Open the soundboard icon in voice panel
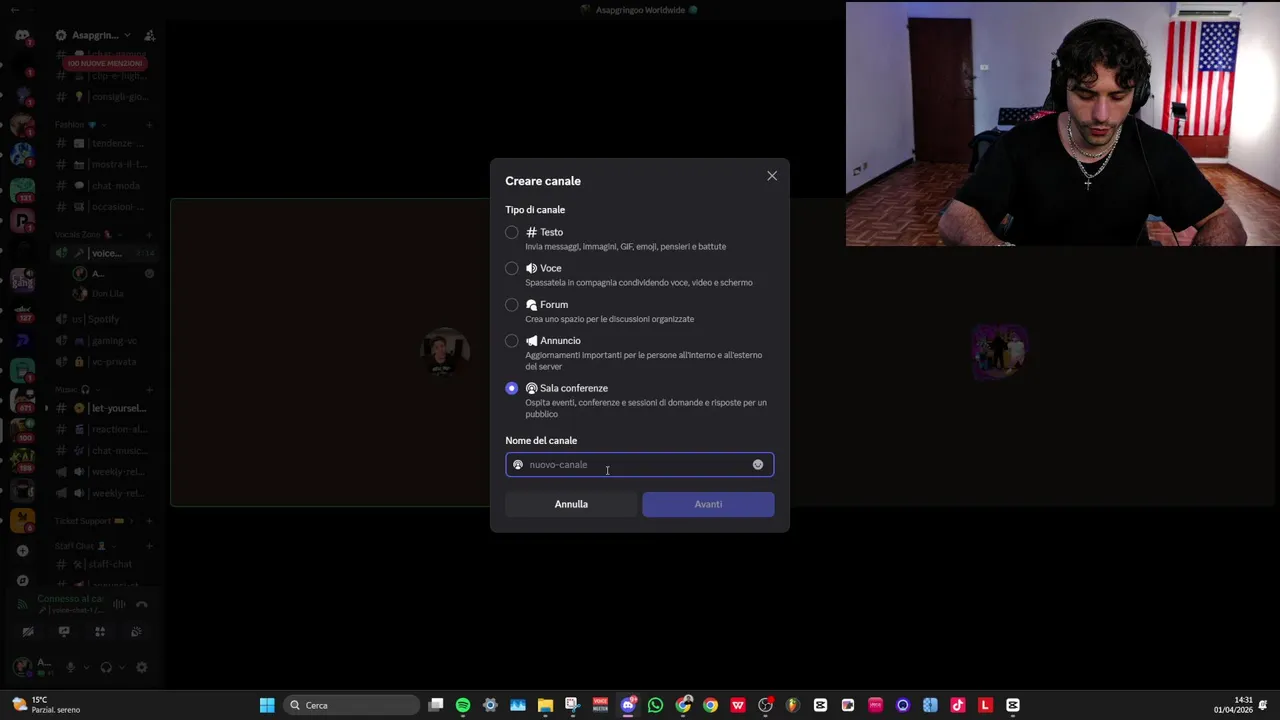This screenshot has height=720, width=1280. [x=136, y=632]
